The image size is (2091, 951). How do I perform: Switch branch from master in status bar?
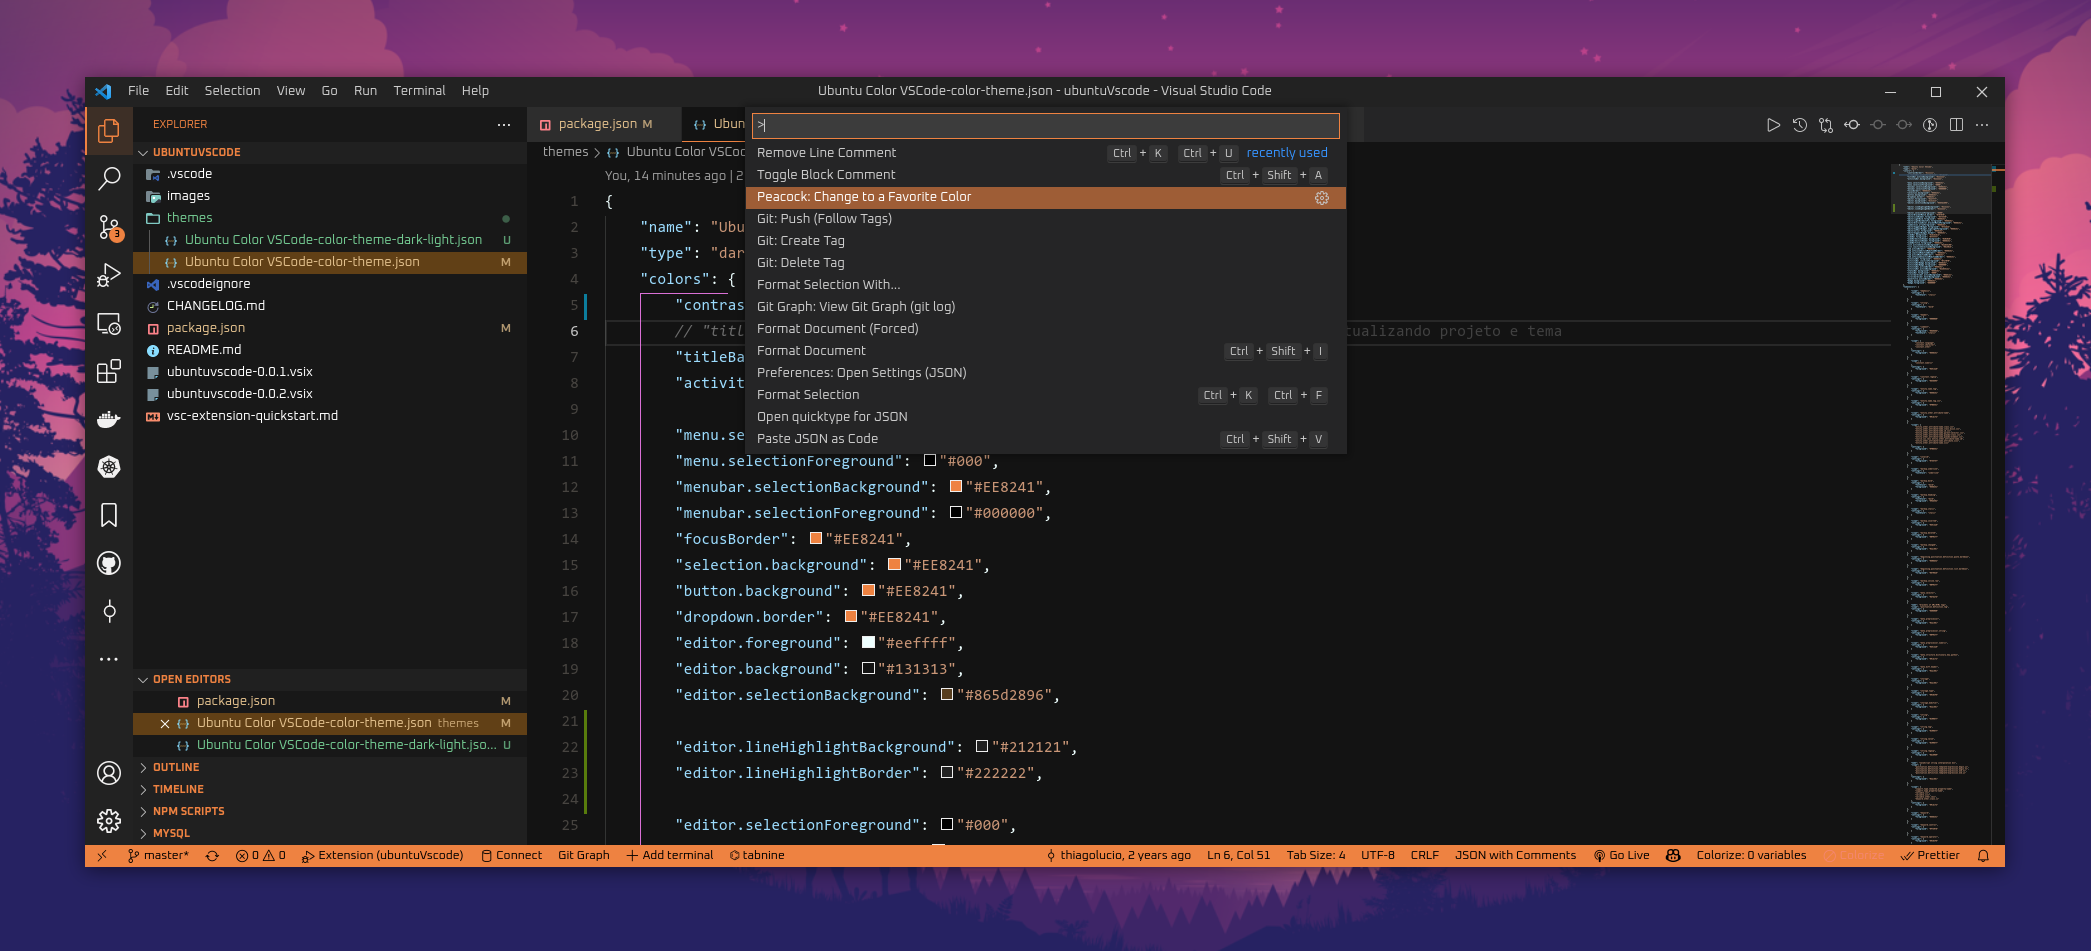tap(159, 856)
